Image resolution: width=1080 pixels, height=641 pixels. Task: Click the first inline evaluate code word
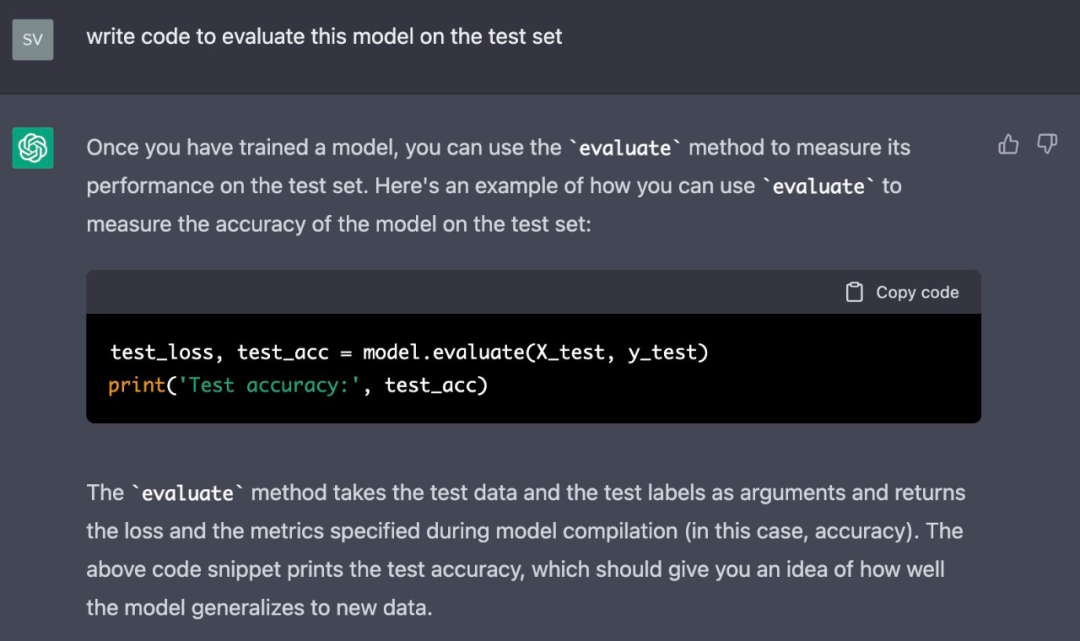625,148
